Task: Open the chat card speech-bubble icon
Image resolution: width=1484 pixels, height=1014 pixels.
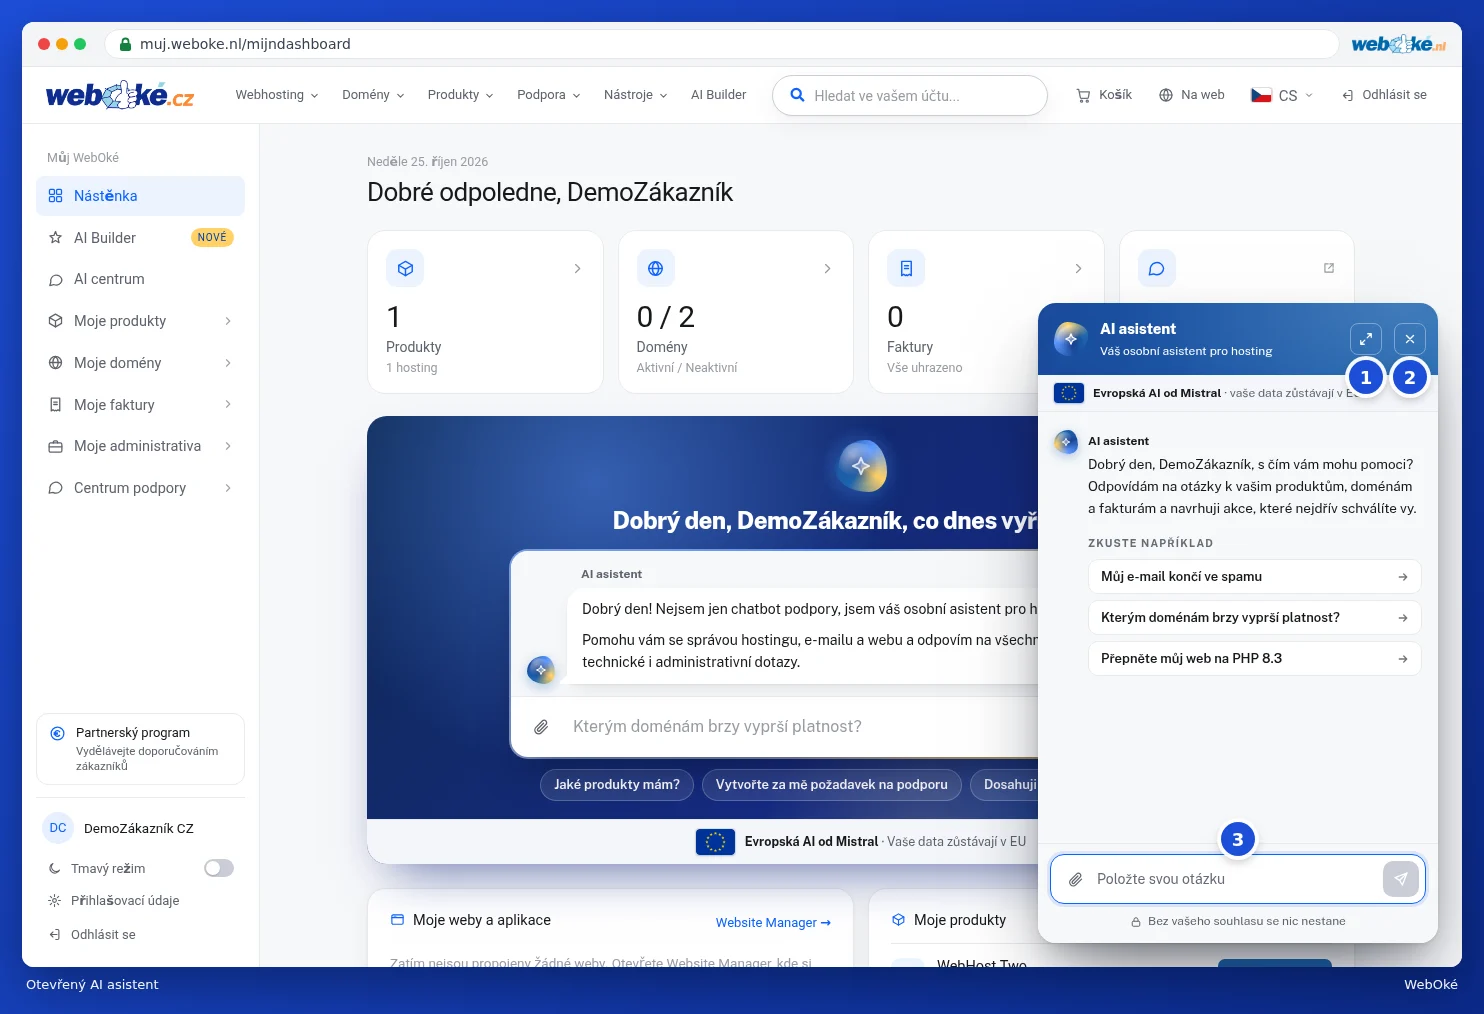Action: tap(1156, 268)
